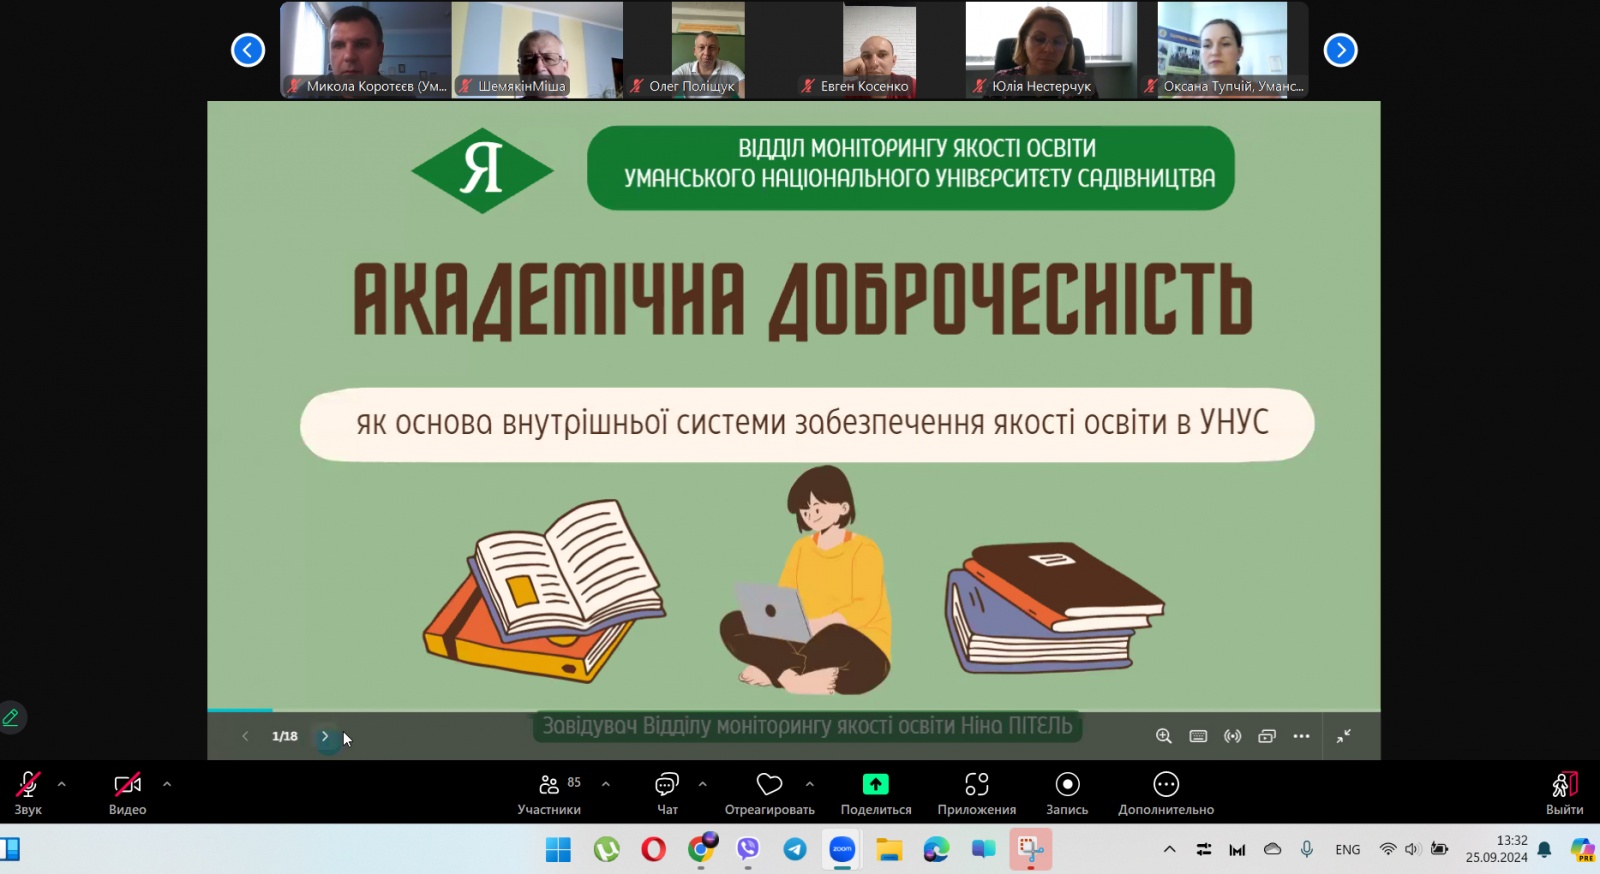
Task: Expand the chat options arrow
Action: pos(703,784)
